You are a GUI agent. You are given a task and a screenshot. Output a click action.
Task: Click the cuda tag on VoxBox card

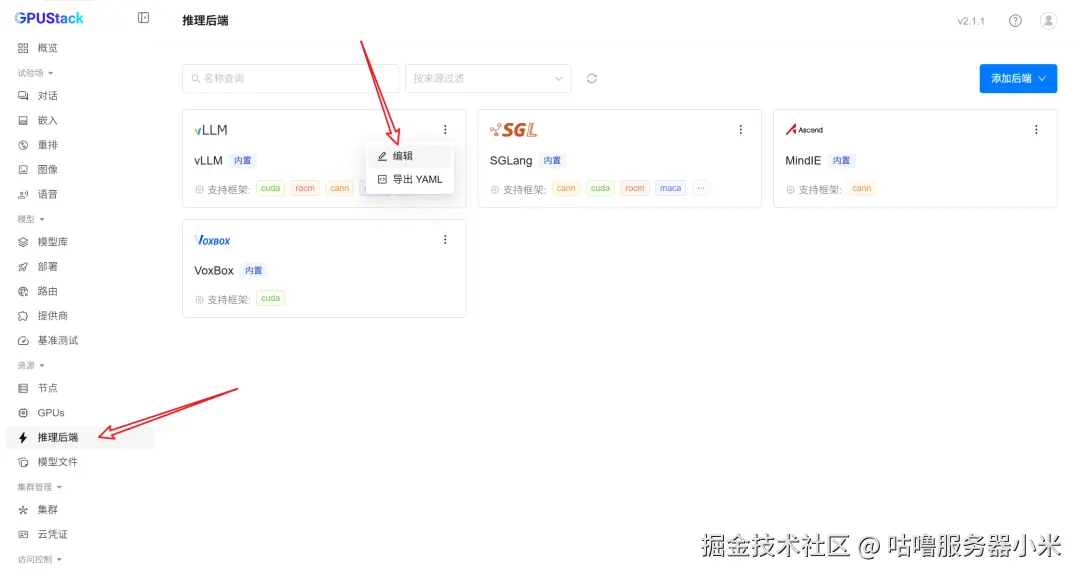click(271, 298)
